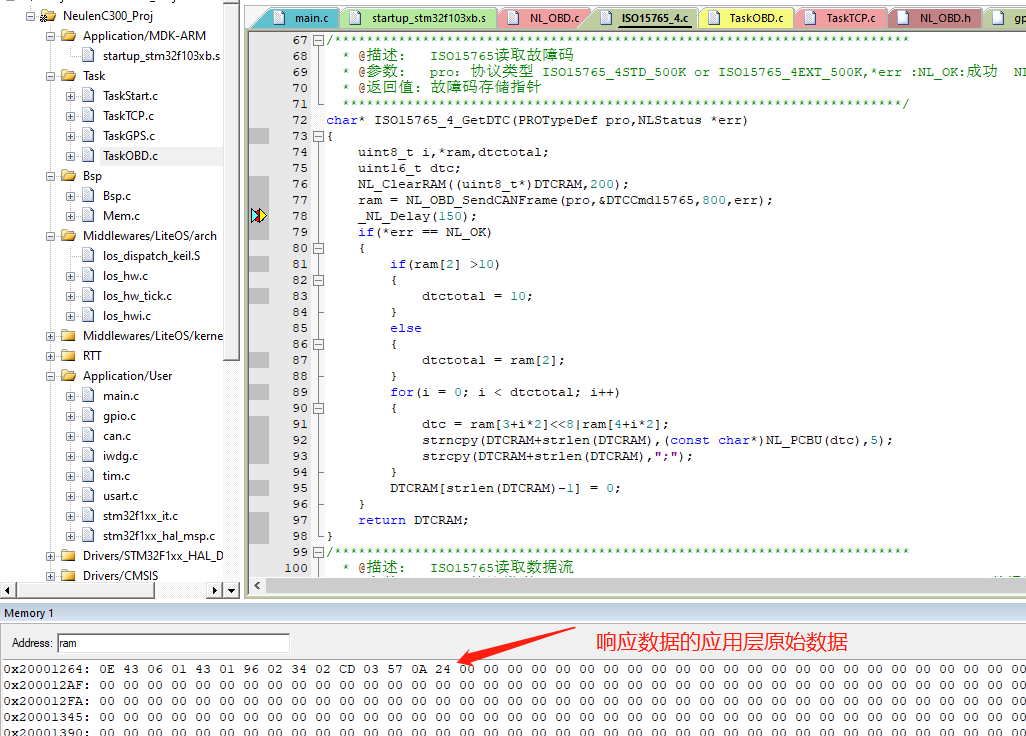Click the main.c file icon in Application/User

pyautogui.click(x=88, y=396)
